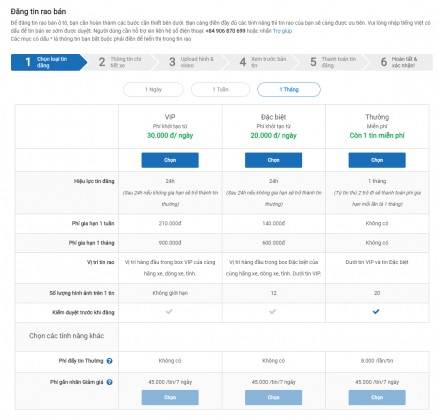Open the Trợ giúp help link
The height and width of the screenshot is (420, 438).
click(x=283, y=31)
